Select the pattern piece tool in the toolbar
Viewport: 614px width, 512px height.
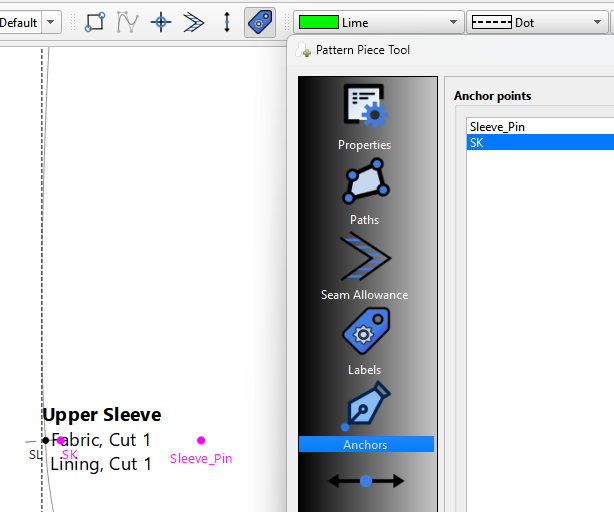coord(95,22)
